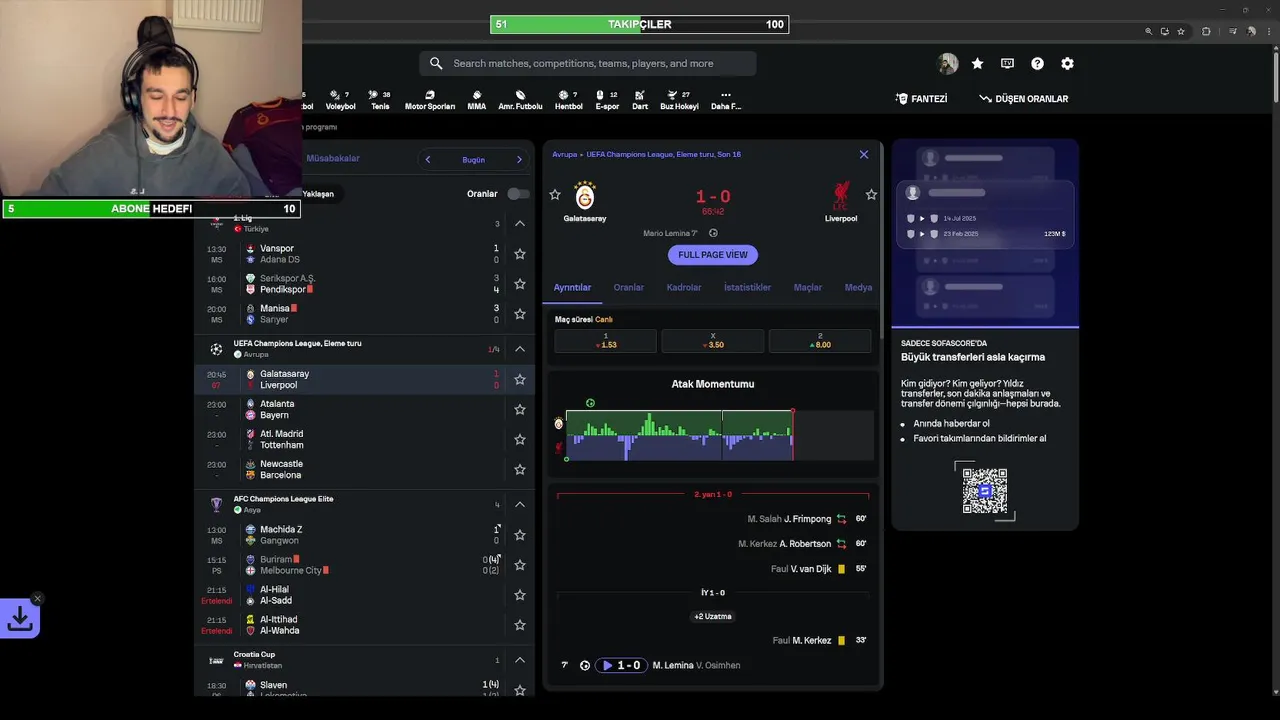The image size is (1280, 720).
Task: Click the download arrow widget icon
Action: coord(20,619)
